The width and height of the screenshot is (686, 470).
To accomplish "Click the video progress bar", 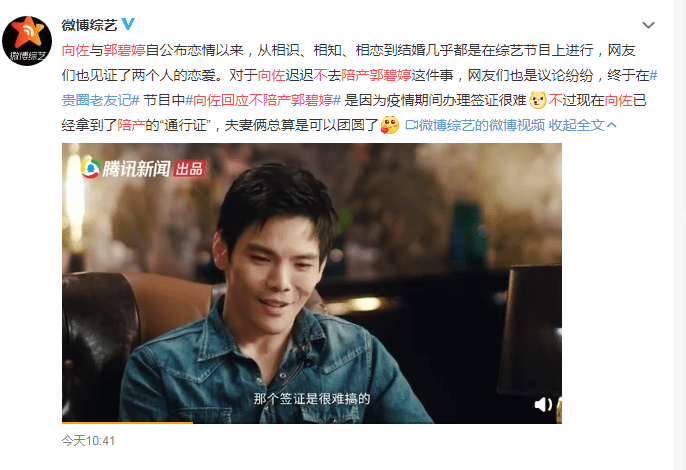I will point(312,422).
